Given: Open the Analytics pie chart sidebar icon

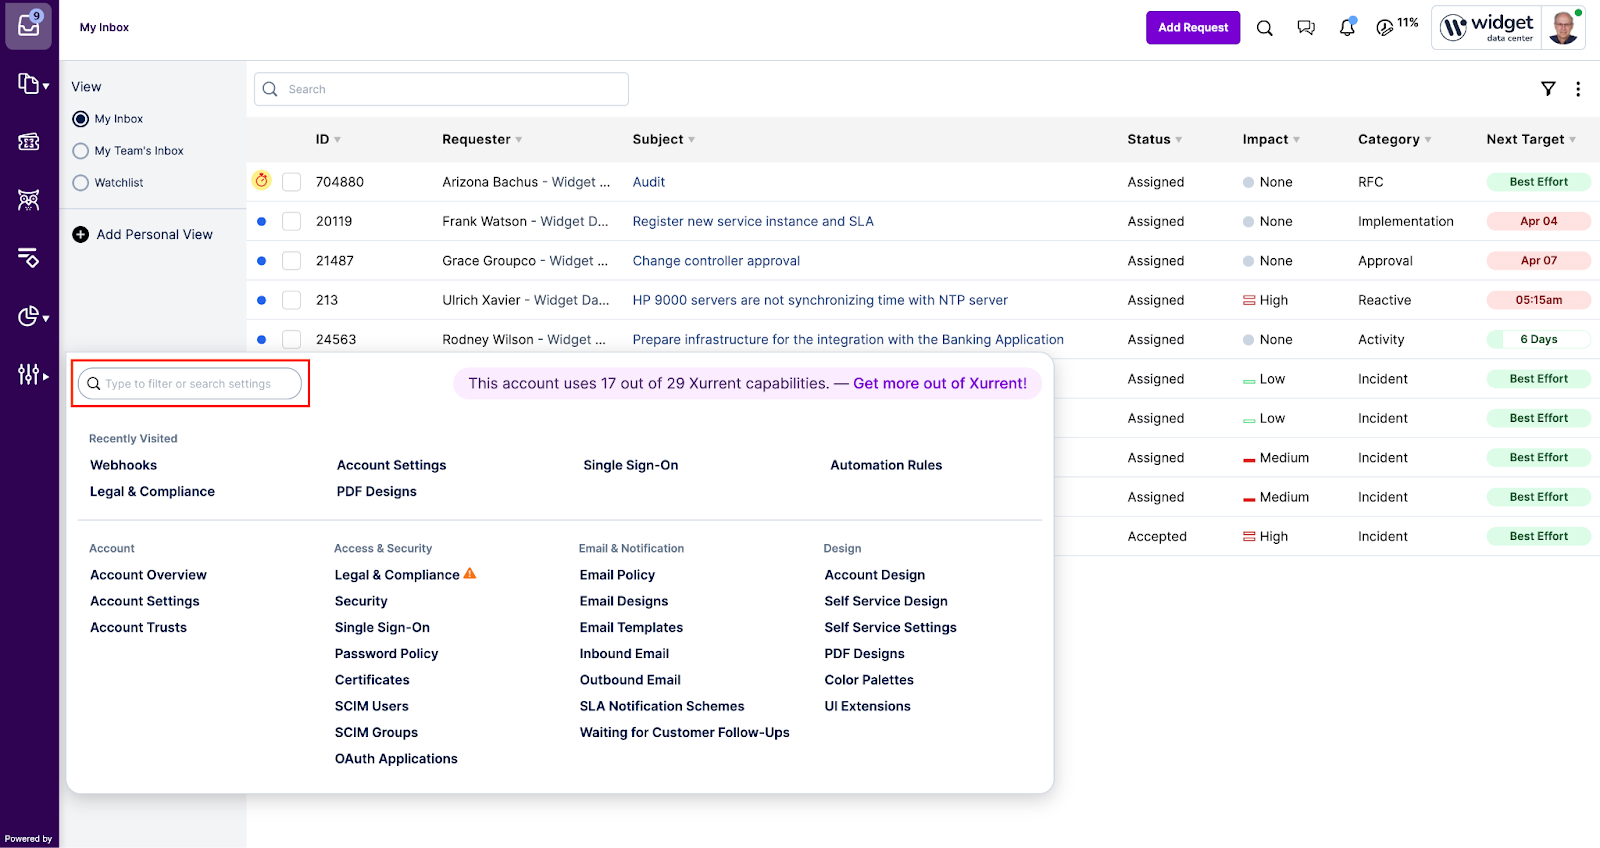Looking at the screenshot, I should tap(32, 316).
